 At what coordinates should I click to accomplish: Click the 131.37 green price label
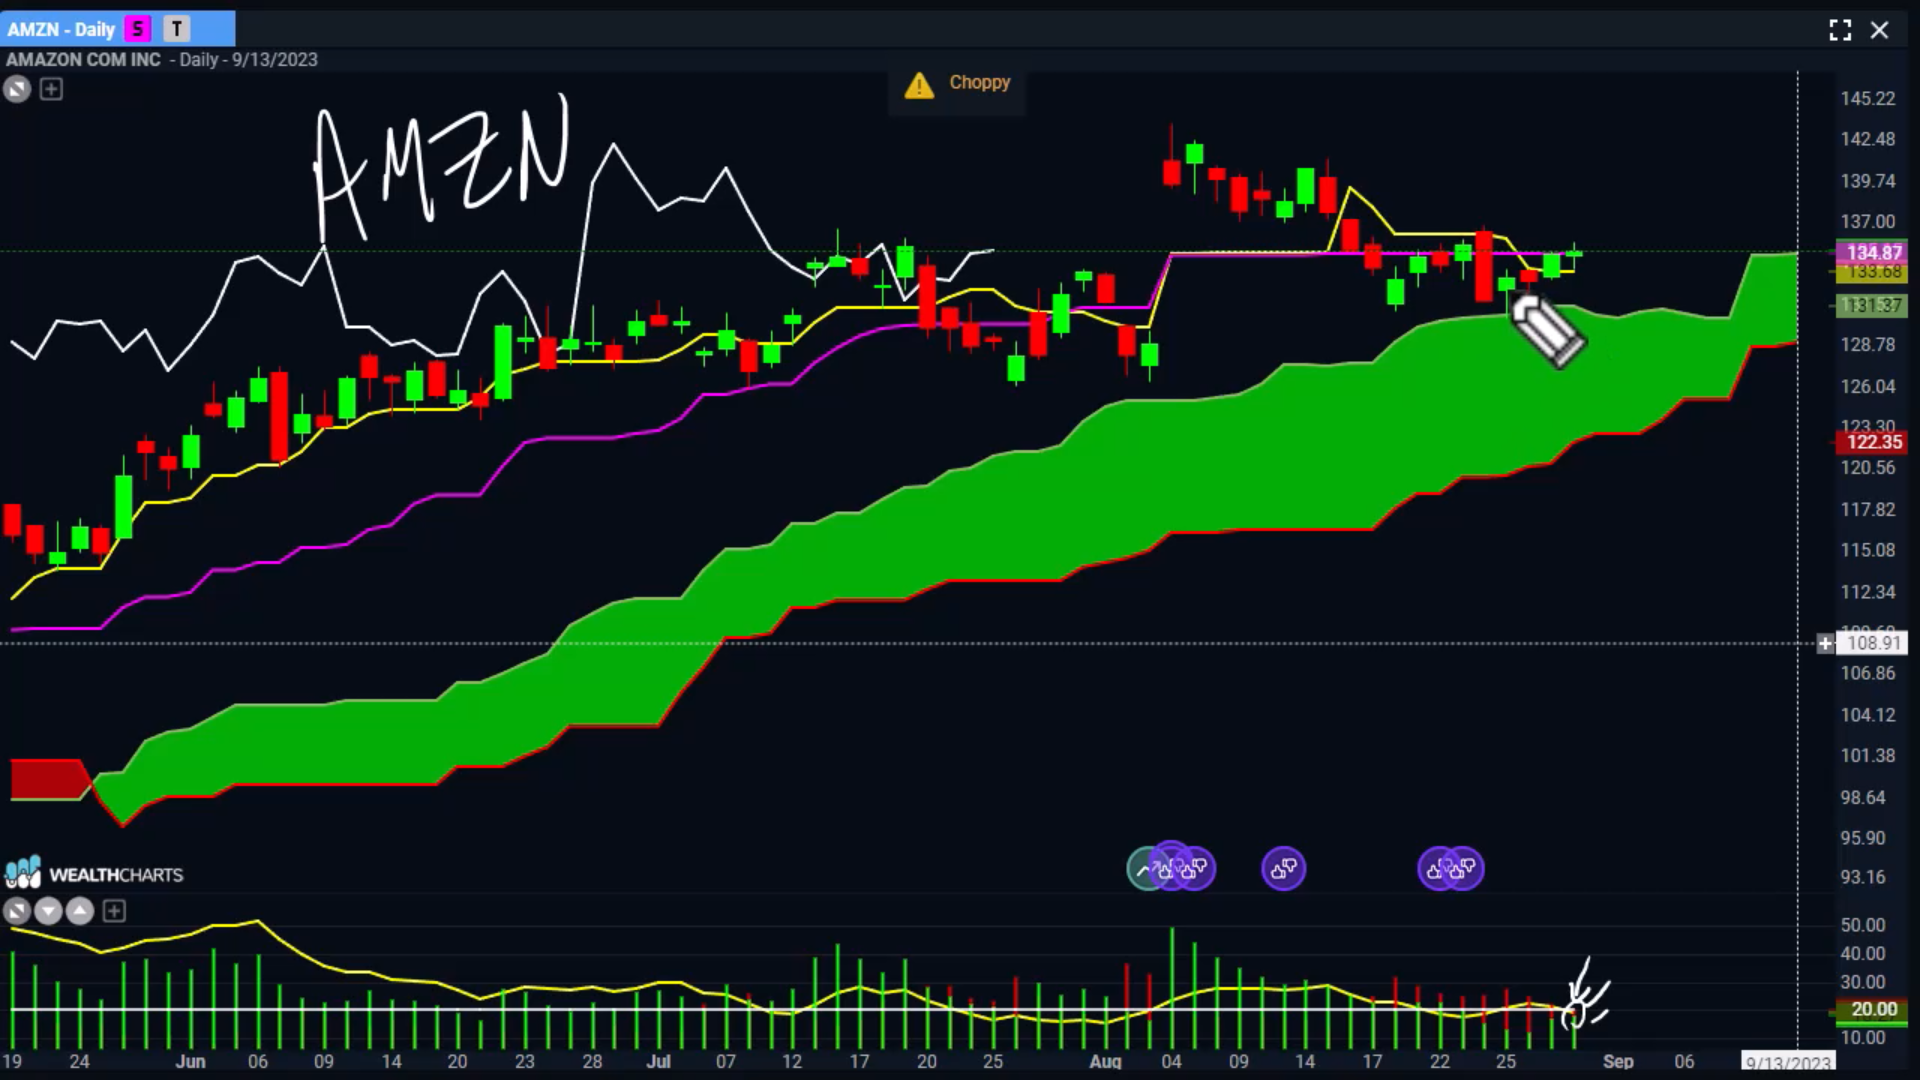coord(1872,305)
